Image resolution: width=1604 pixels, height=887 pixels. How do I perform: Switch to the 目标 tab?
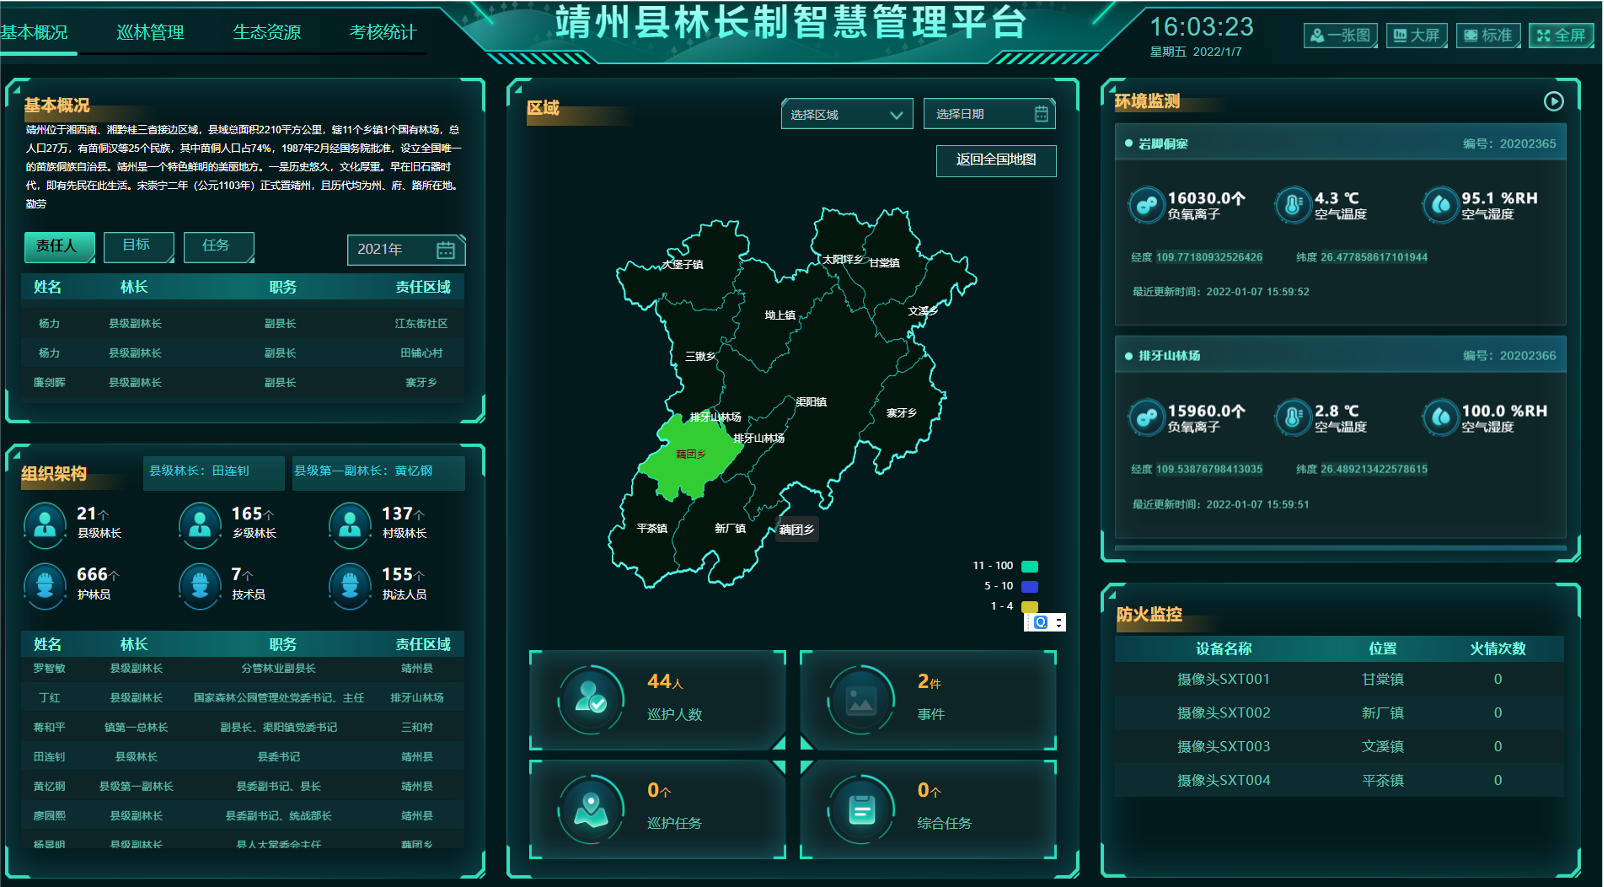coord(138,246)
